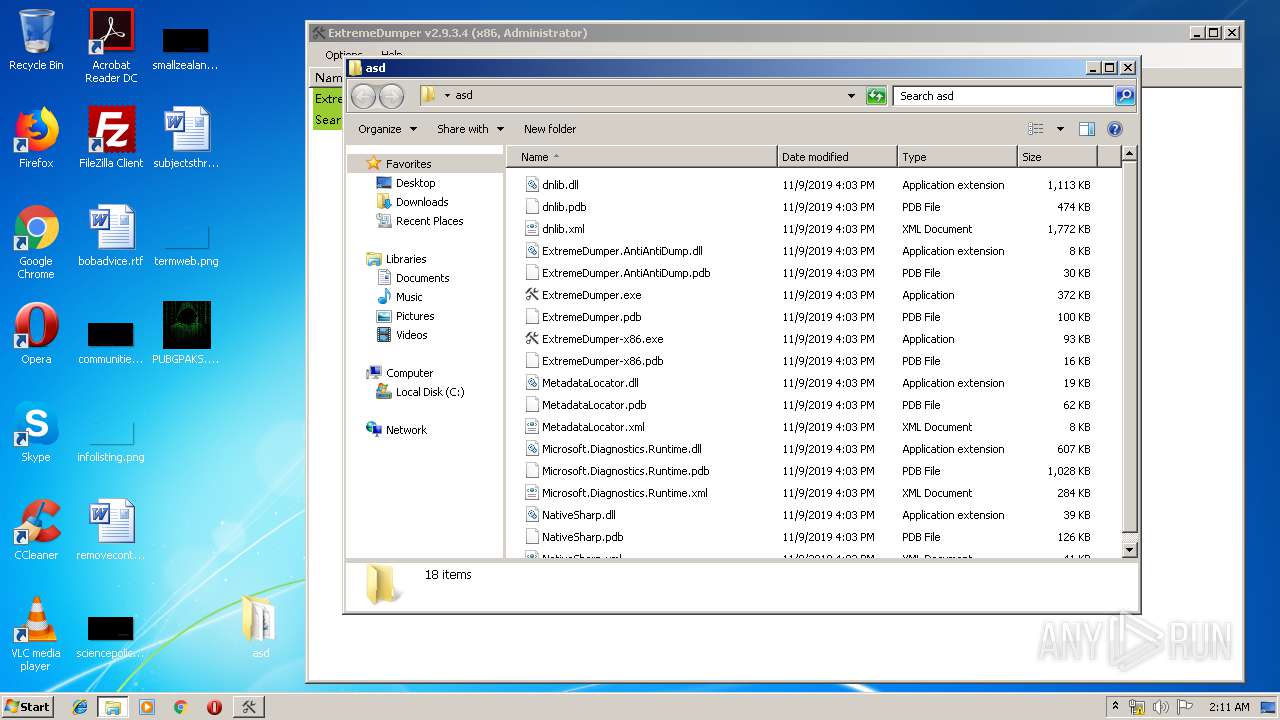1280x720 pixels.
Task: Select bobadvice.rtf document icon on desktop
Action: point(111,236)
